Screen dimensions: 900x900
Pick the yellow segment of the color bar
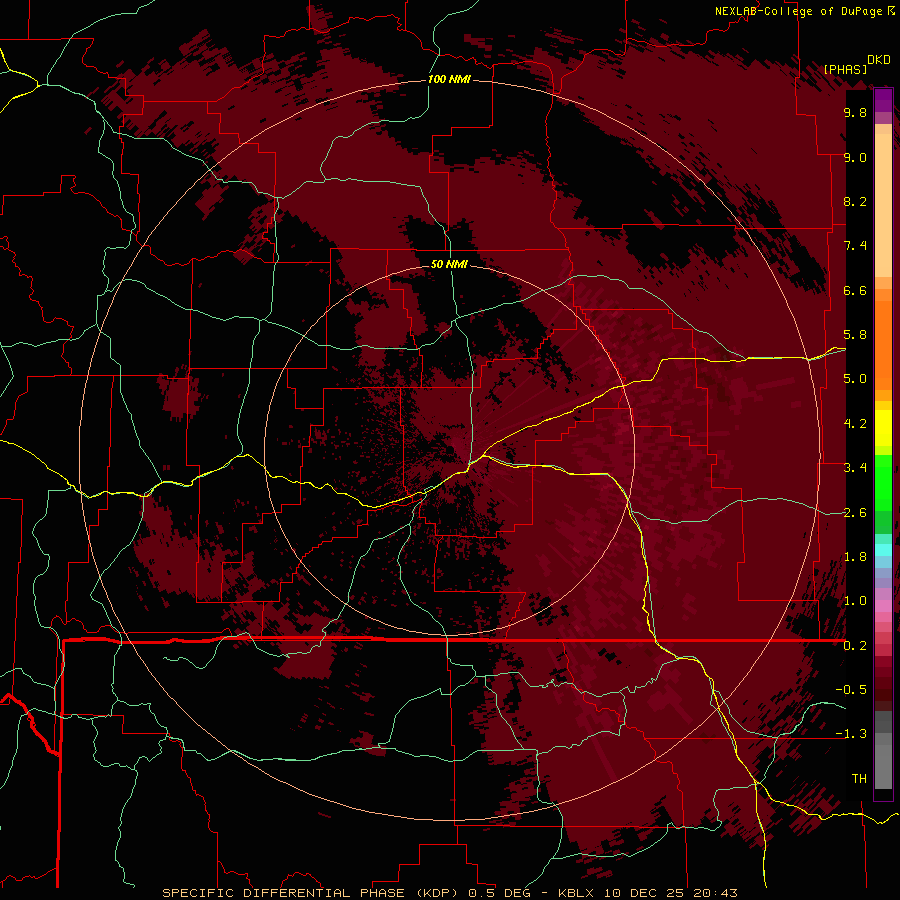click(883, 428)
